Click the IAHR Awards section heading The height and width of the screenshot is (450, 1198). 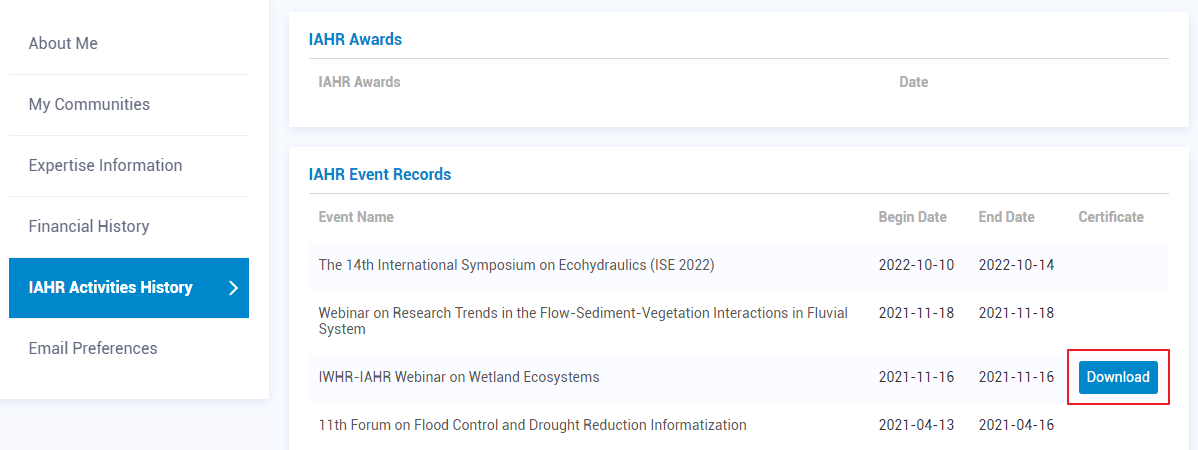coord(355,40)
